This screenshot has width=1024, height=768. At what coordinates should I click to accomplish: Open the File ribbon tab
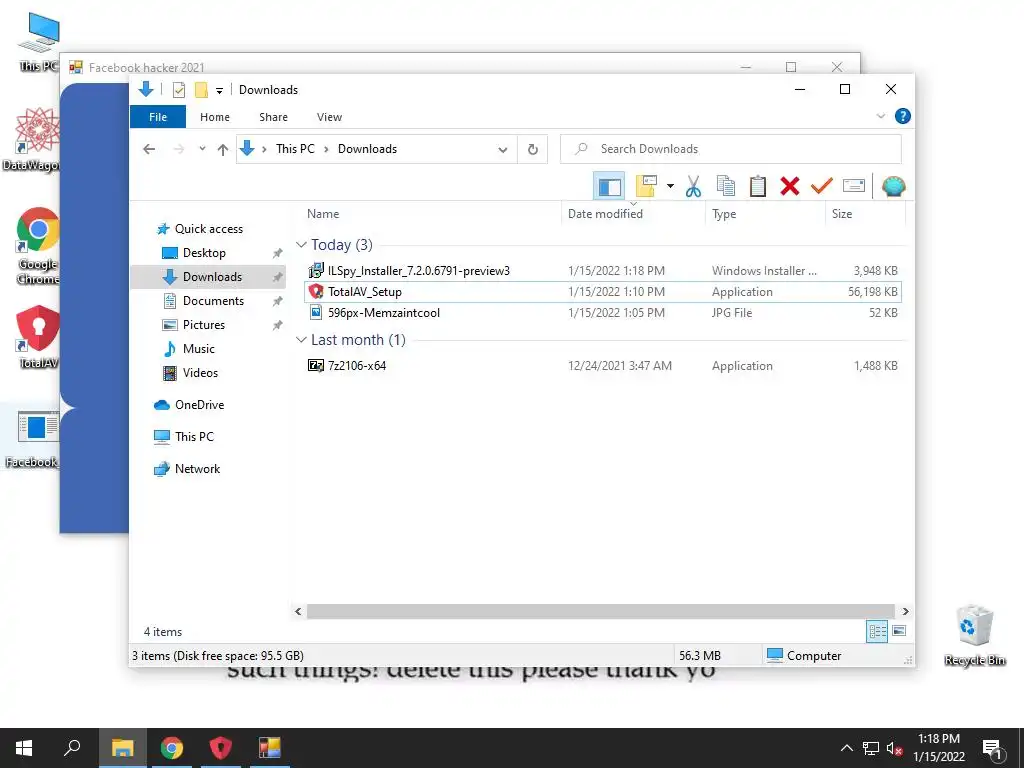click(158, 117)
